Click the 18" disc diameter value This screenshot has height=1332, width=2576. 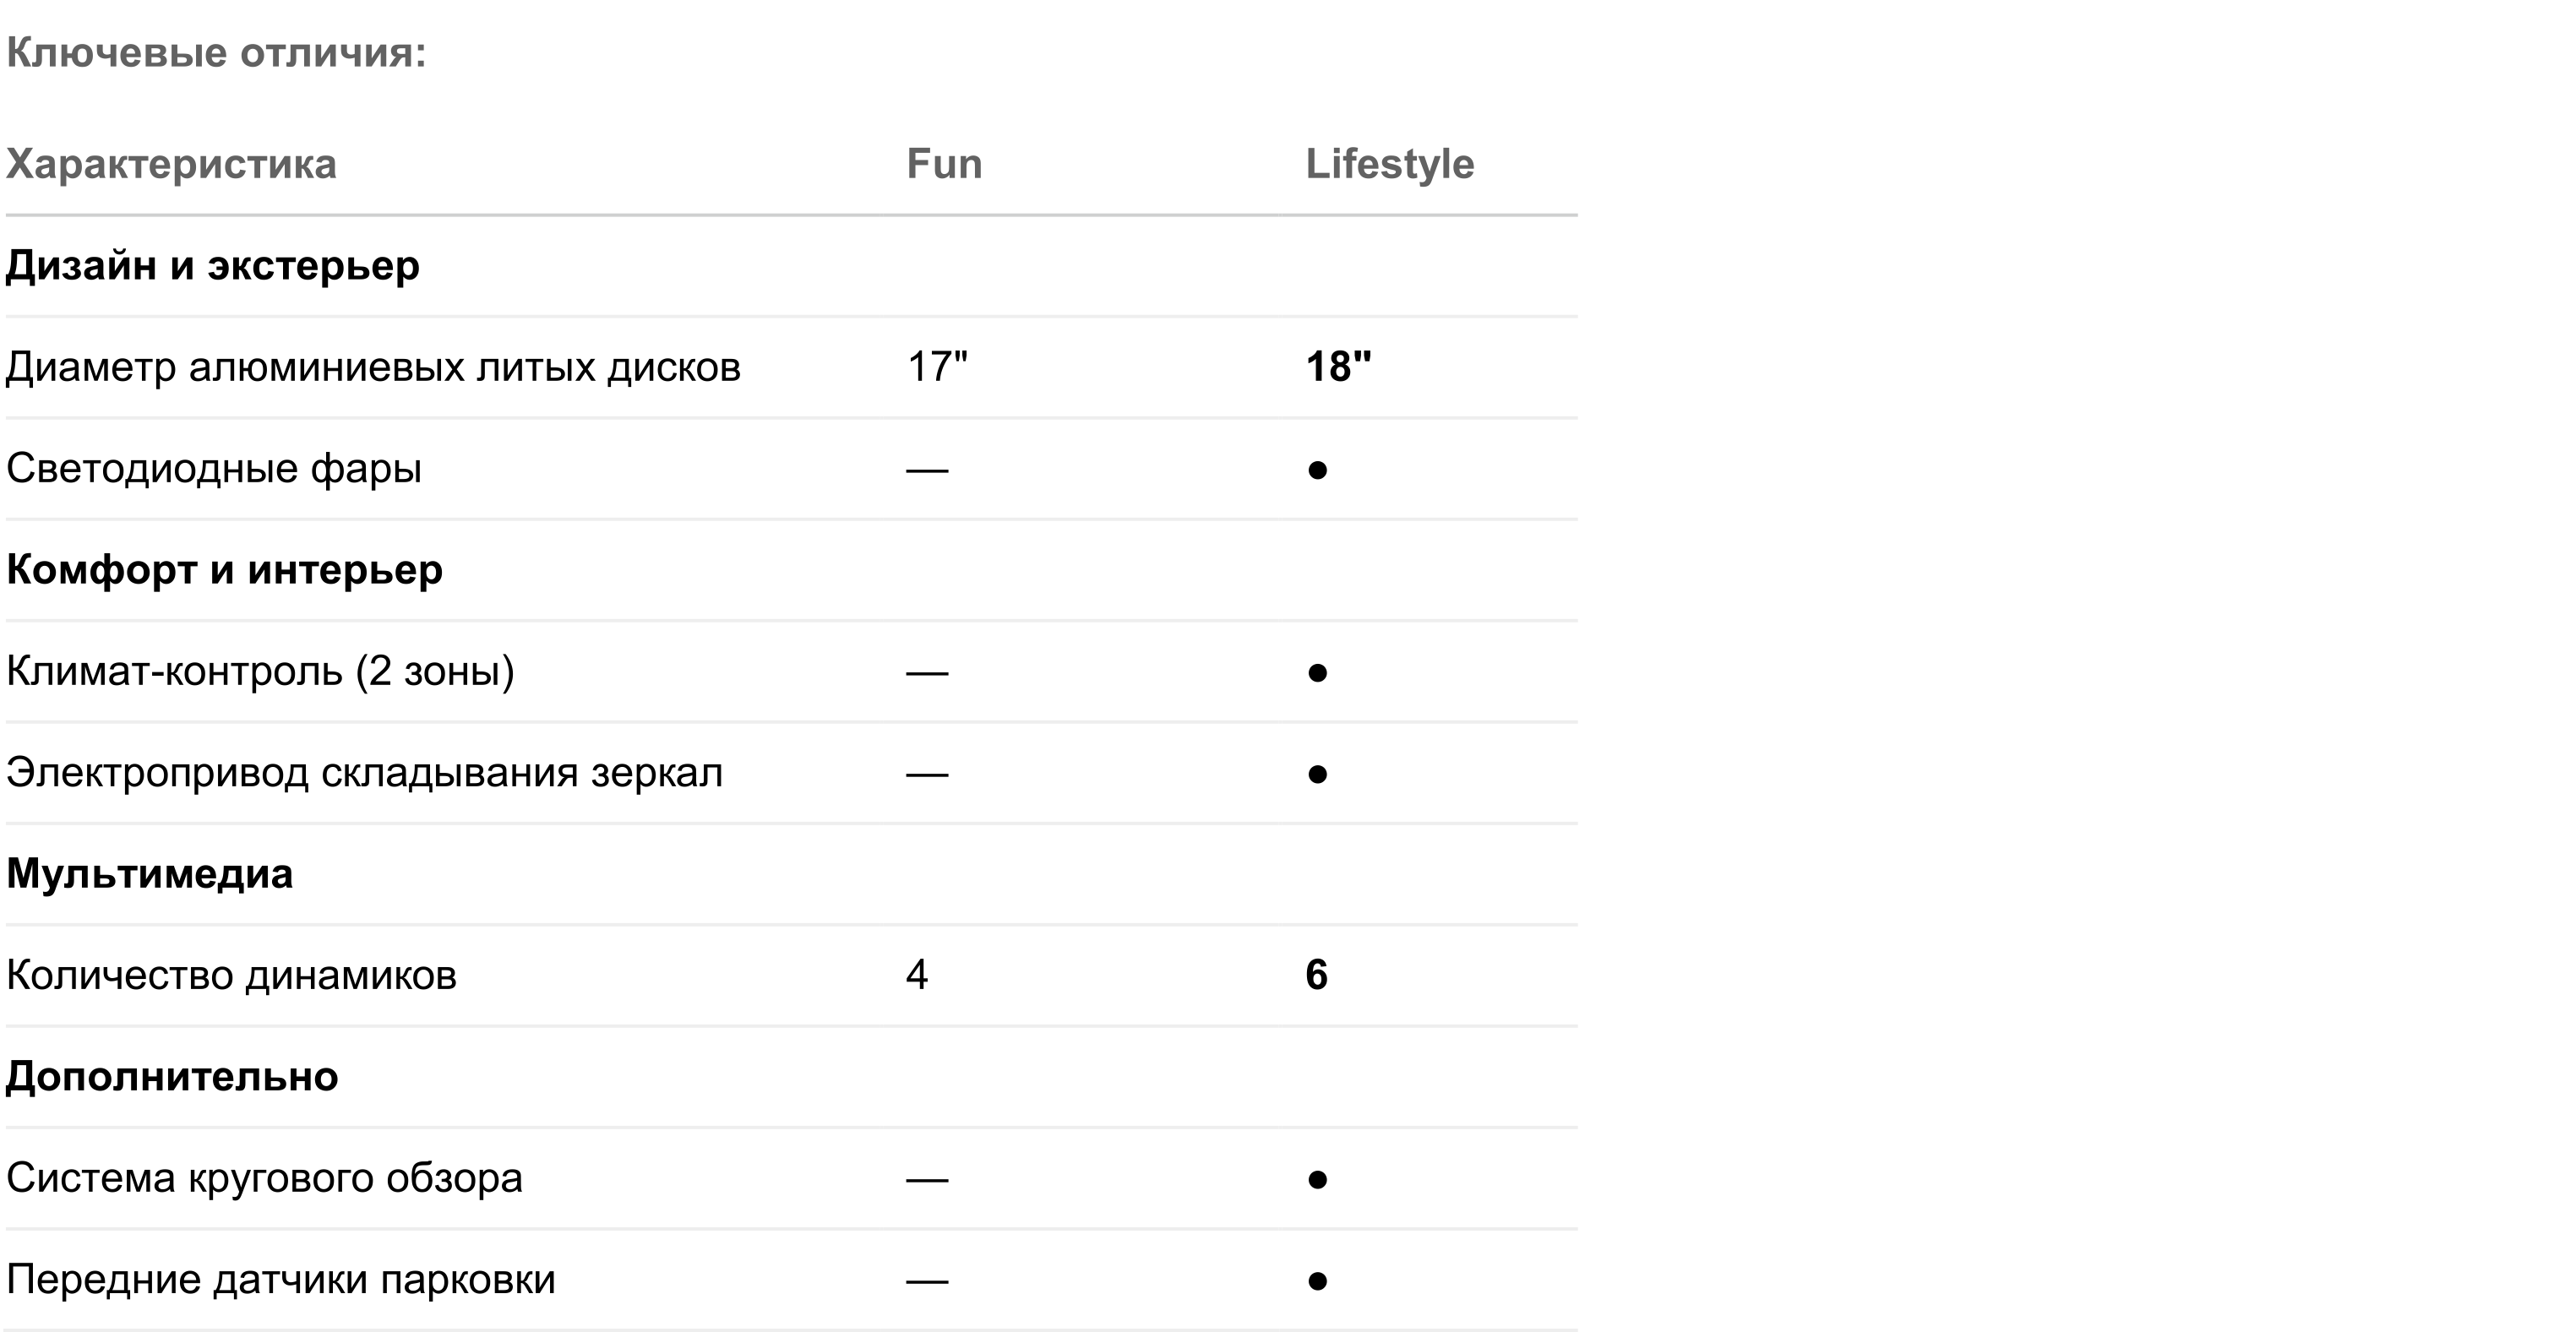pyautogui.click(x=1338, y=367)
